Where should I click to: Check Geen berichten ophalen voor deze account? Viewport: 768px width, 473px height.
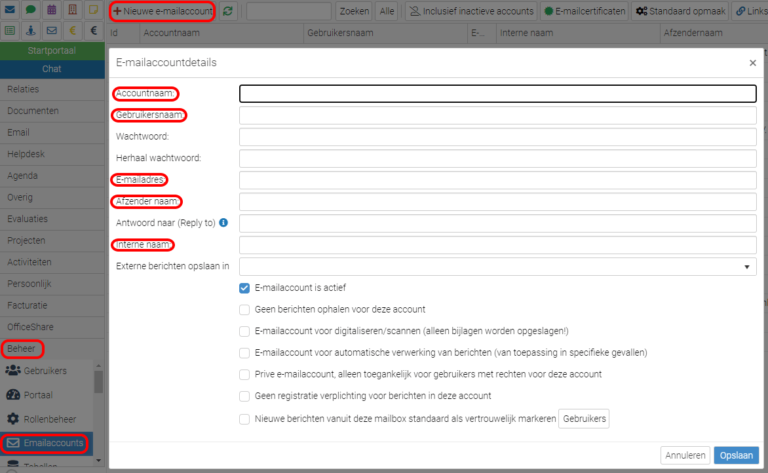pyautogui.click(x=244, y=309)
